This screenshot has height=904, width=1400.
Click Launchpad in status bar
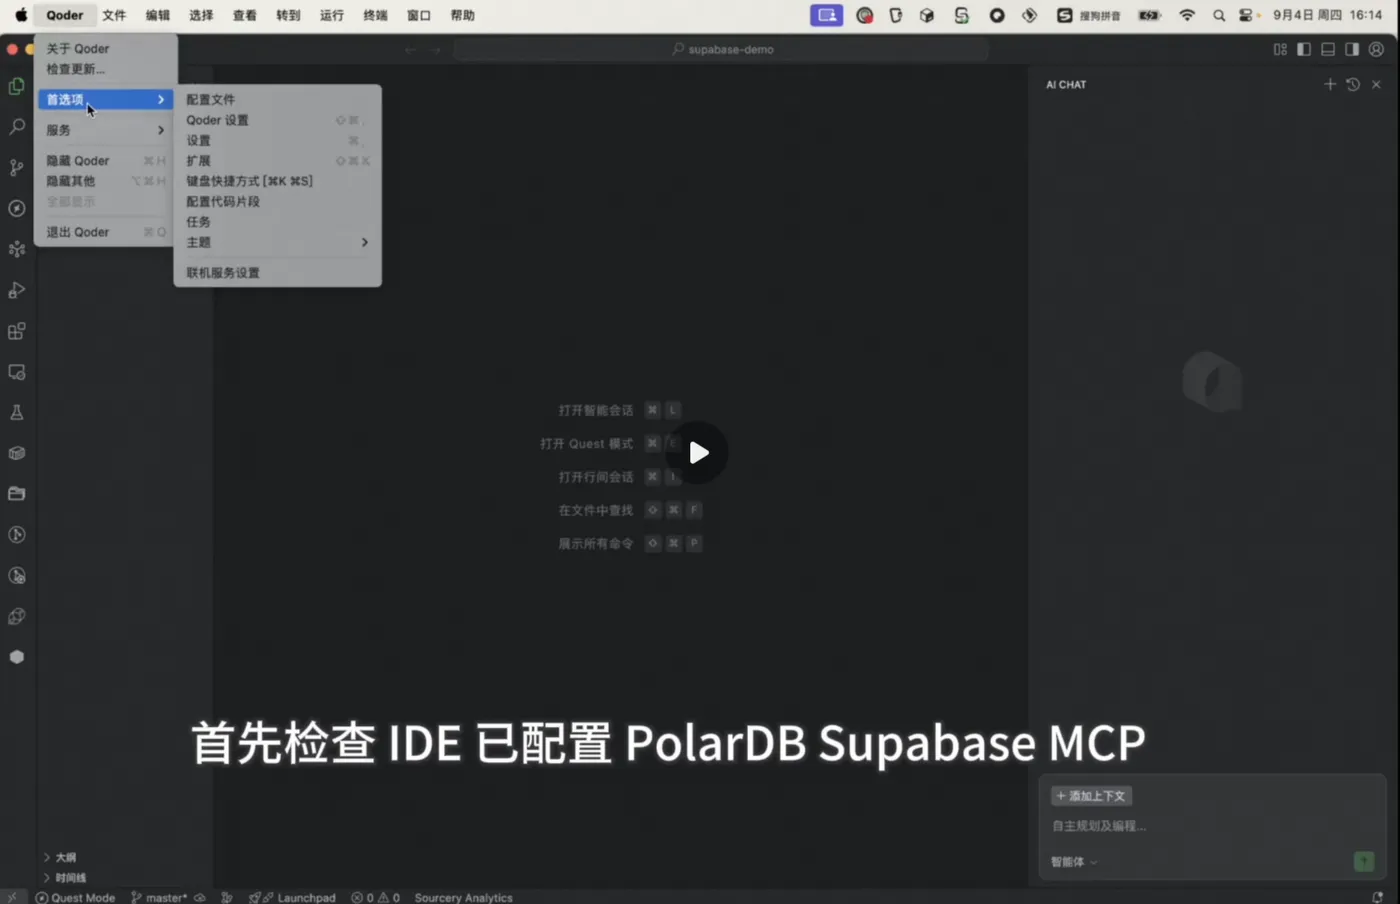click(292, 897)
